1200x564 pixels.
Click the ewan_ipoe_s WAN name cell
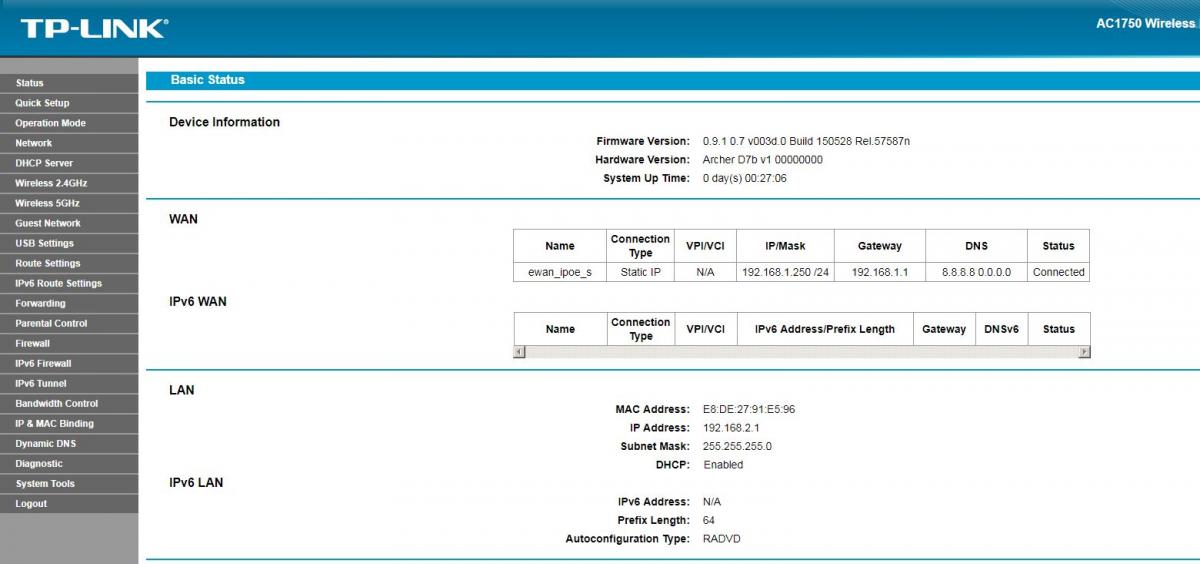560,272
